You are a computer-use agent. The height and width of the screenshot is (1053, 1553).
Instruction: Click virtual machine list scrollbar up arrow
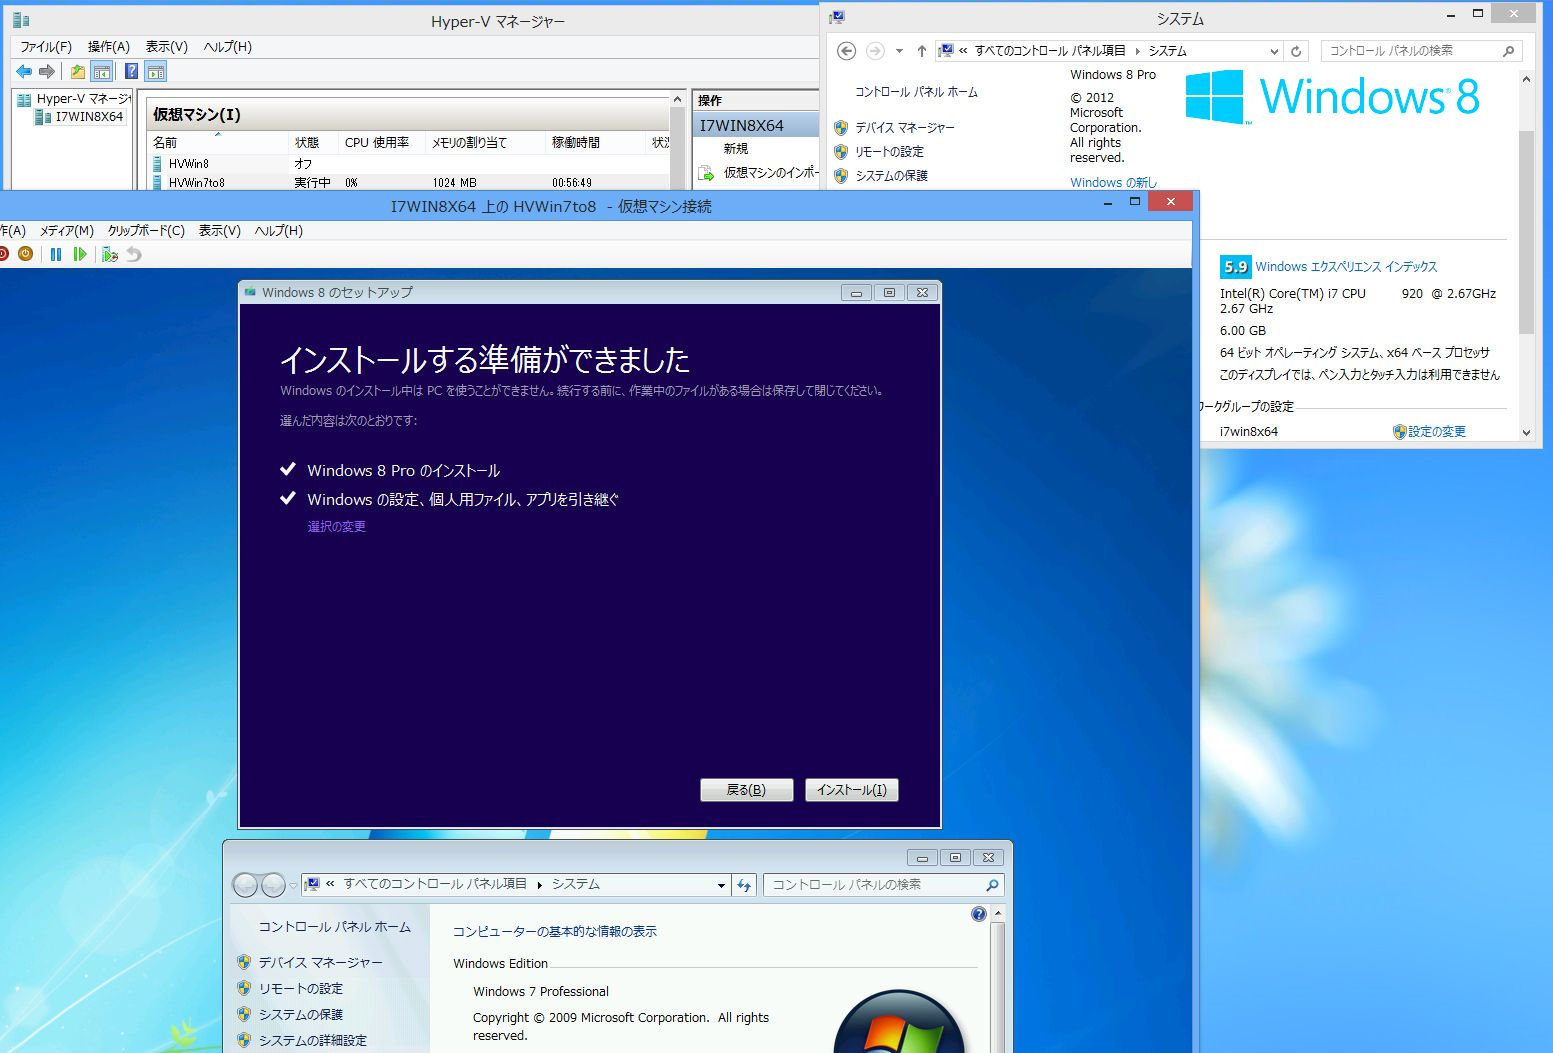pyautogui.click(x=679, y=100)
